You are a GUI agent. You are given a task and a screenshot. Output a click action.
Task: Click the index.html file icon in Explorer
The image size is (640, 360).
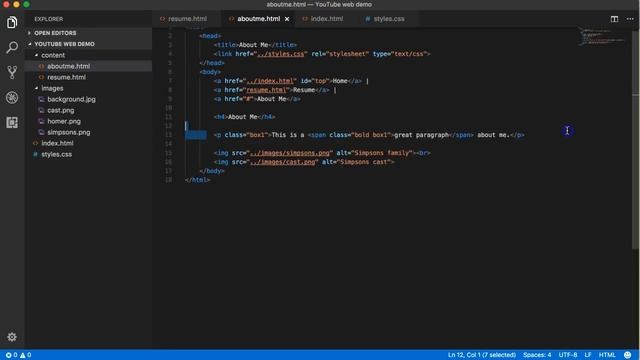(x=35, y=143)
